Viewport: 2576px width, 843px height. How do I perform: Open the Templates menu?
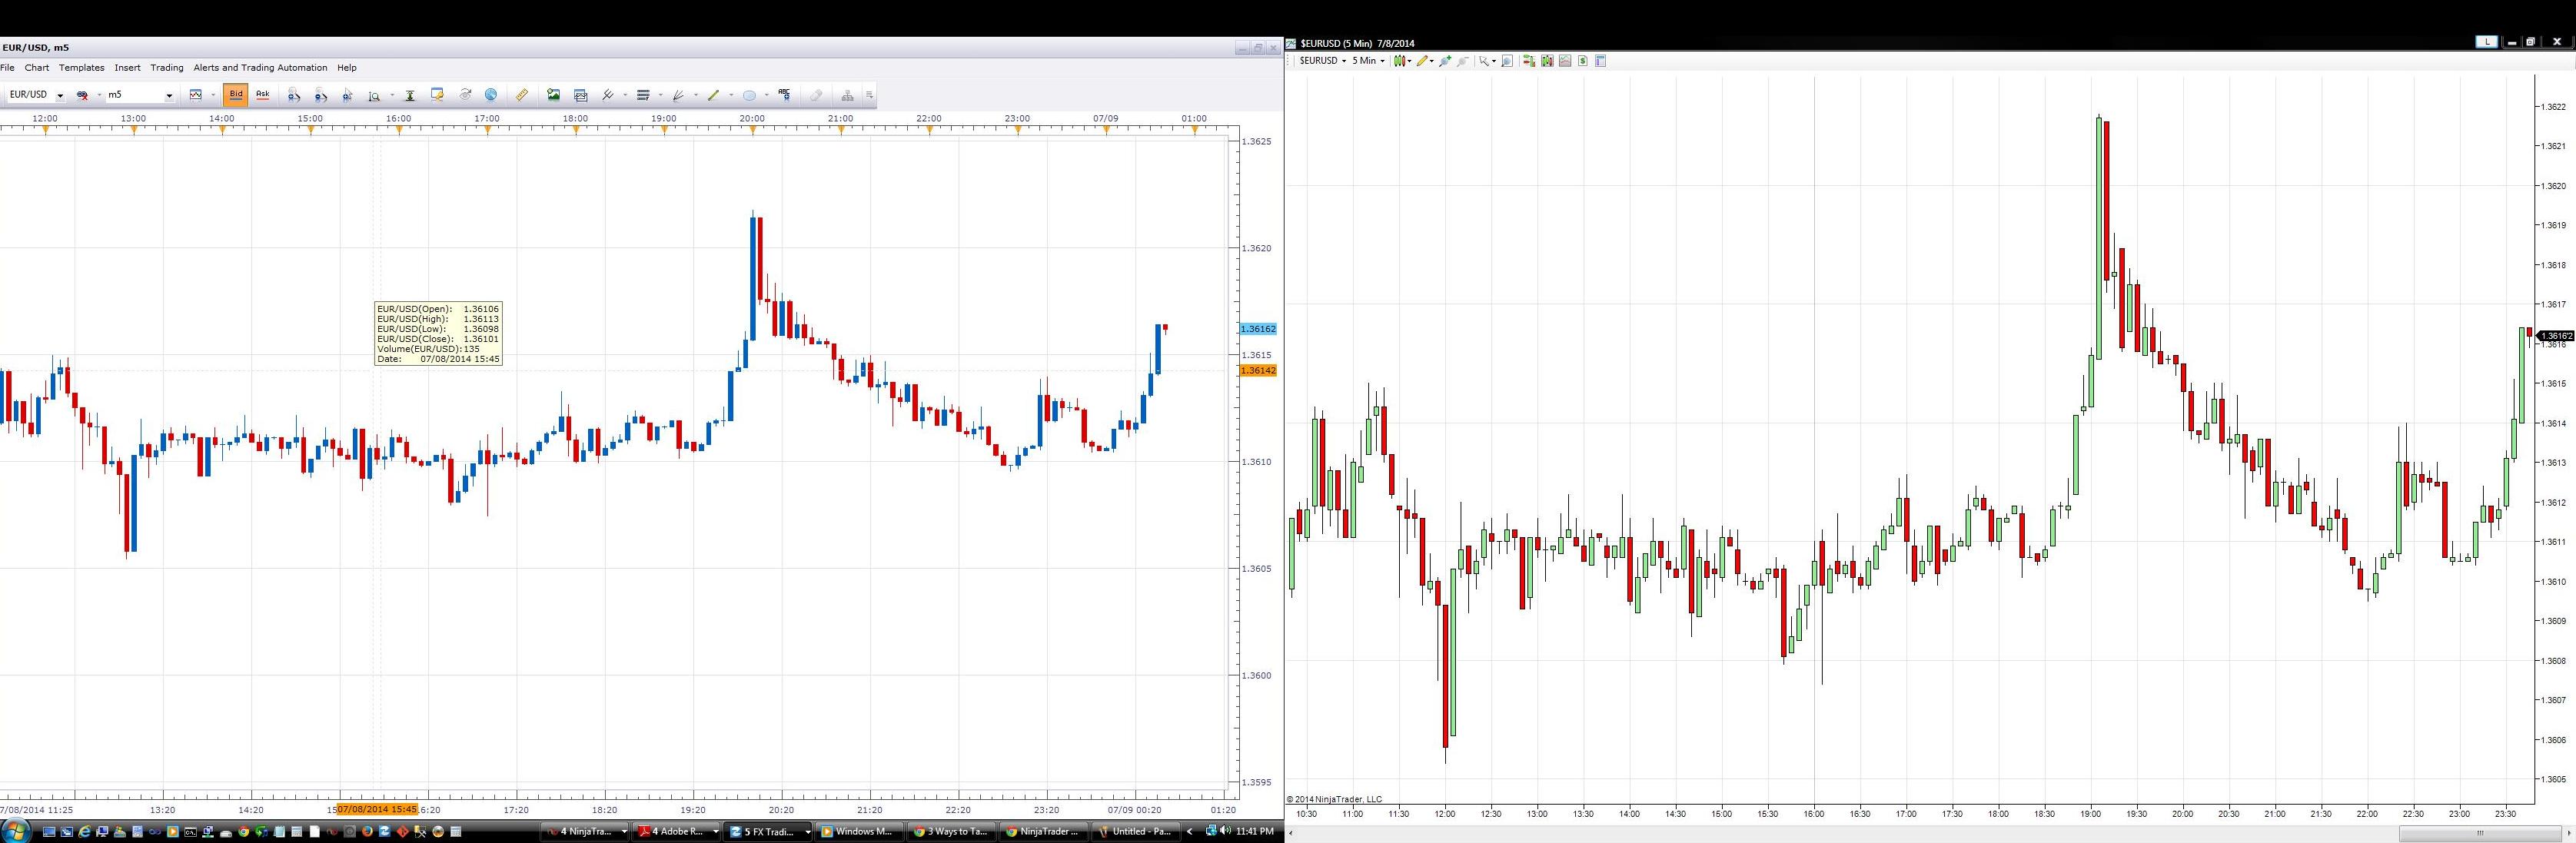[81, 68]
